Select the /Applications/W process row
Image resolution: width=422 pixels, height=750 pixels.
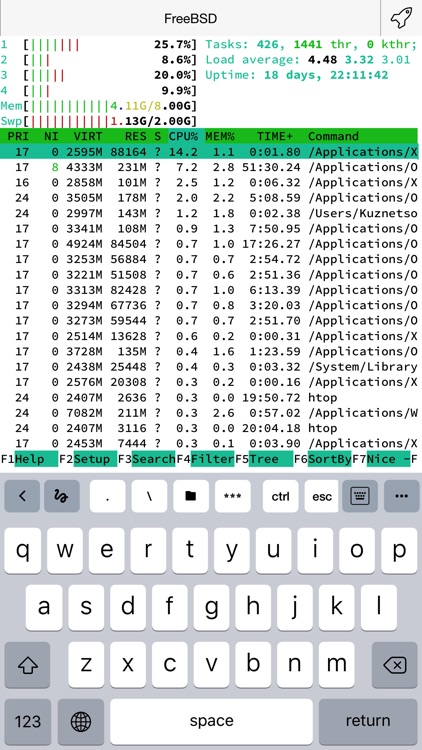(x=211, y=413)
